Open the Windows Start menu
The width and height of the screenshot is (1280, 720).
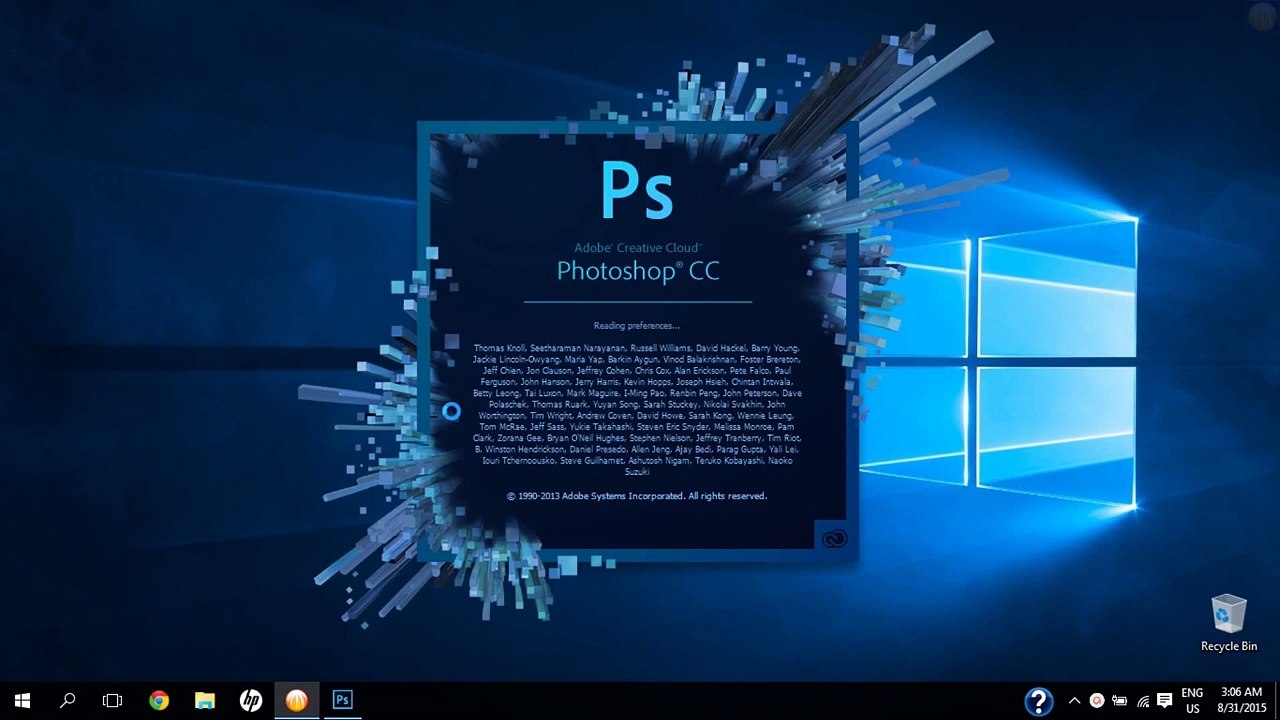pos(22,701)
